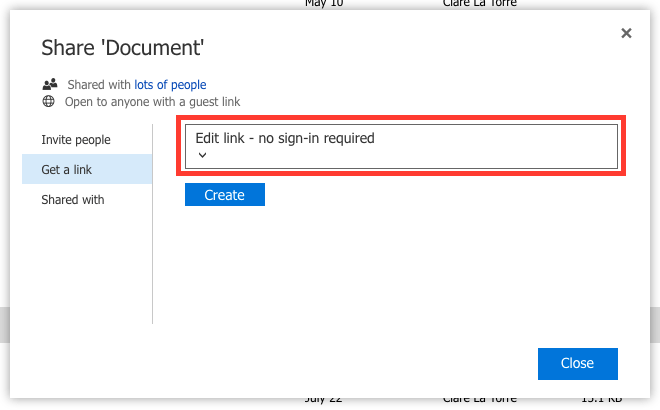Open the Shared with tab in sidebar

tap(73, 200)
